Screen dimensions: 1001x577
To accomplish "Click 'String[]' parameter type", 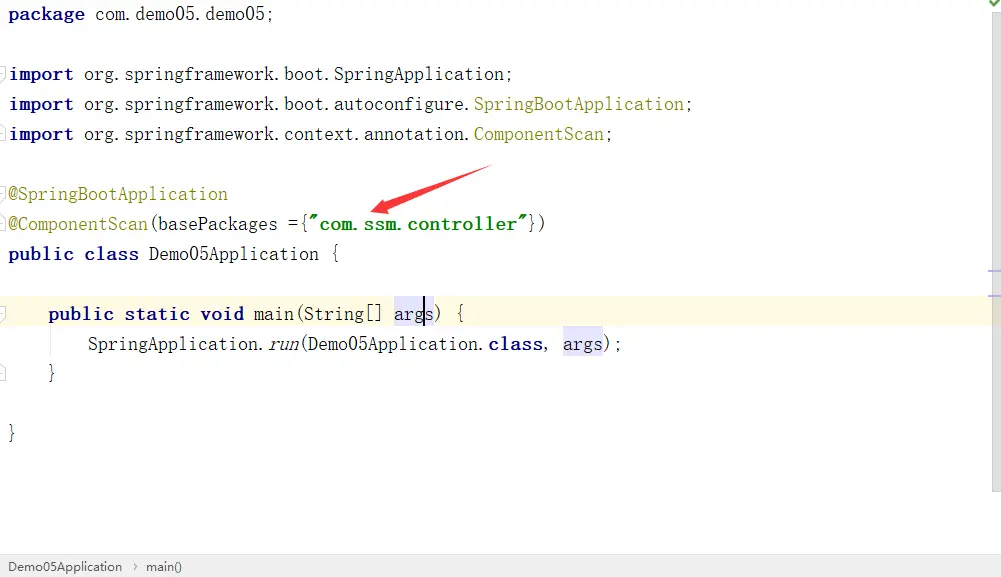I will [x=342, y=314].
